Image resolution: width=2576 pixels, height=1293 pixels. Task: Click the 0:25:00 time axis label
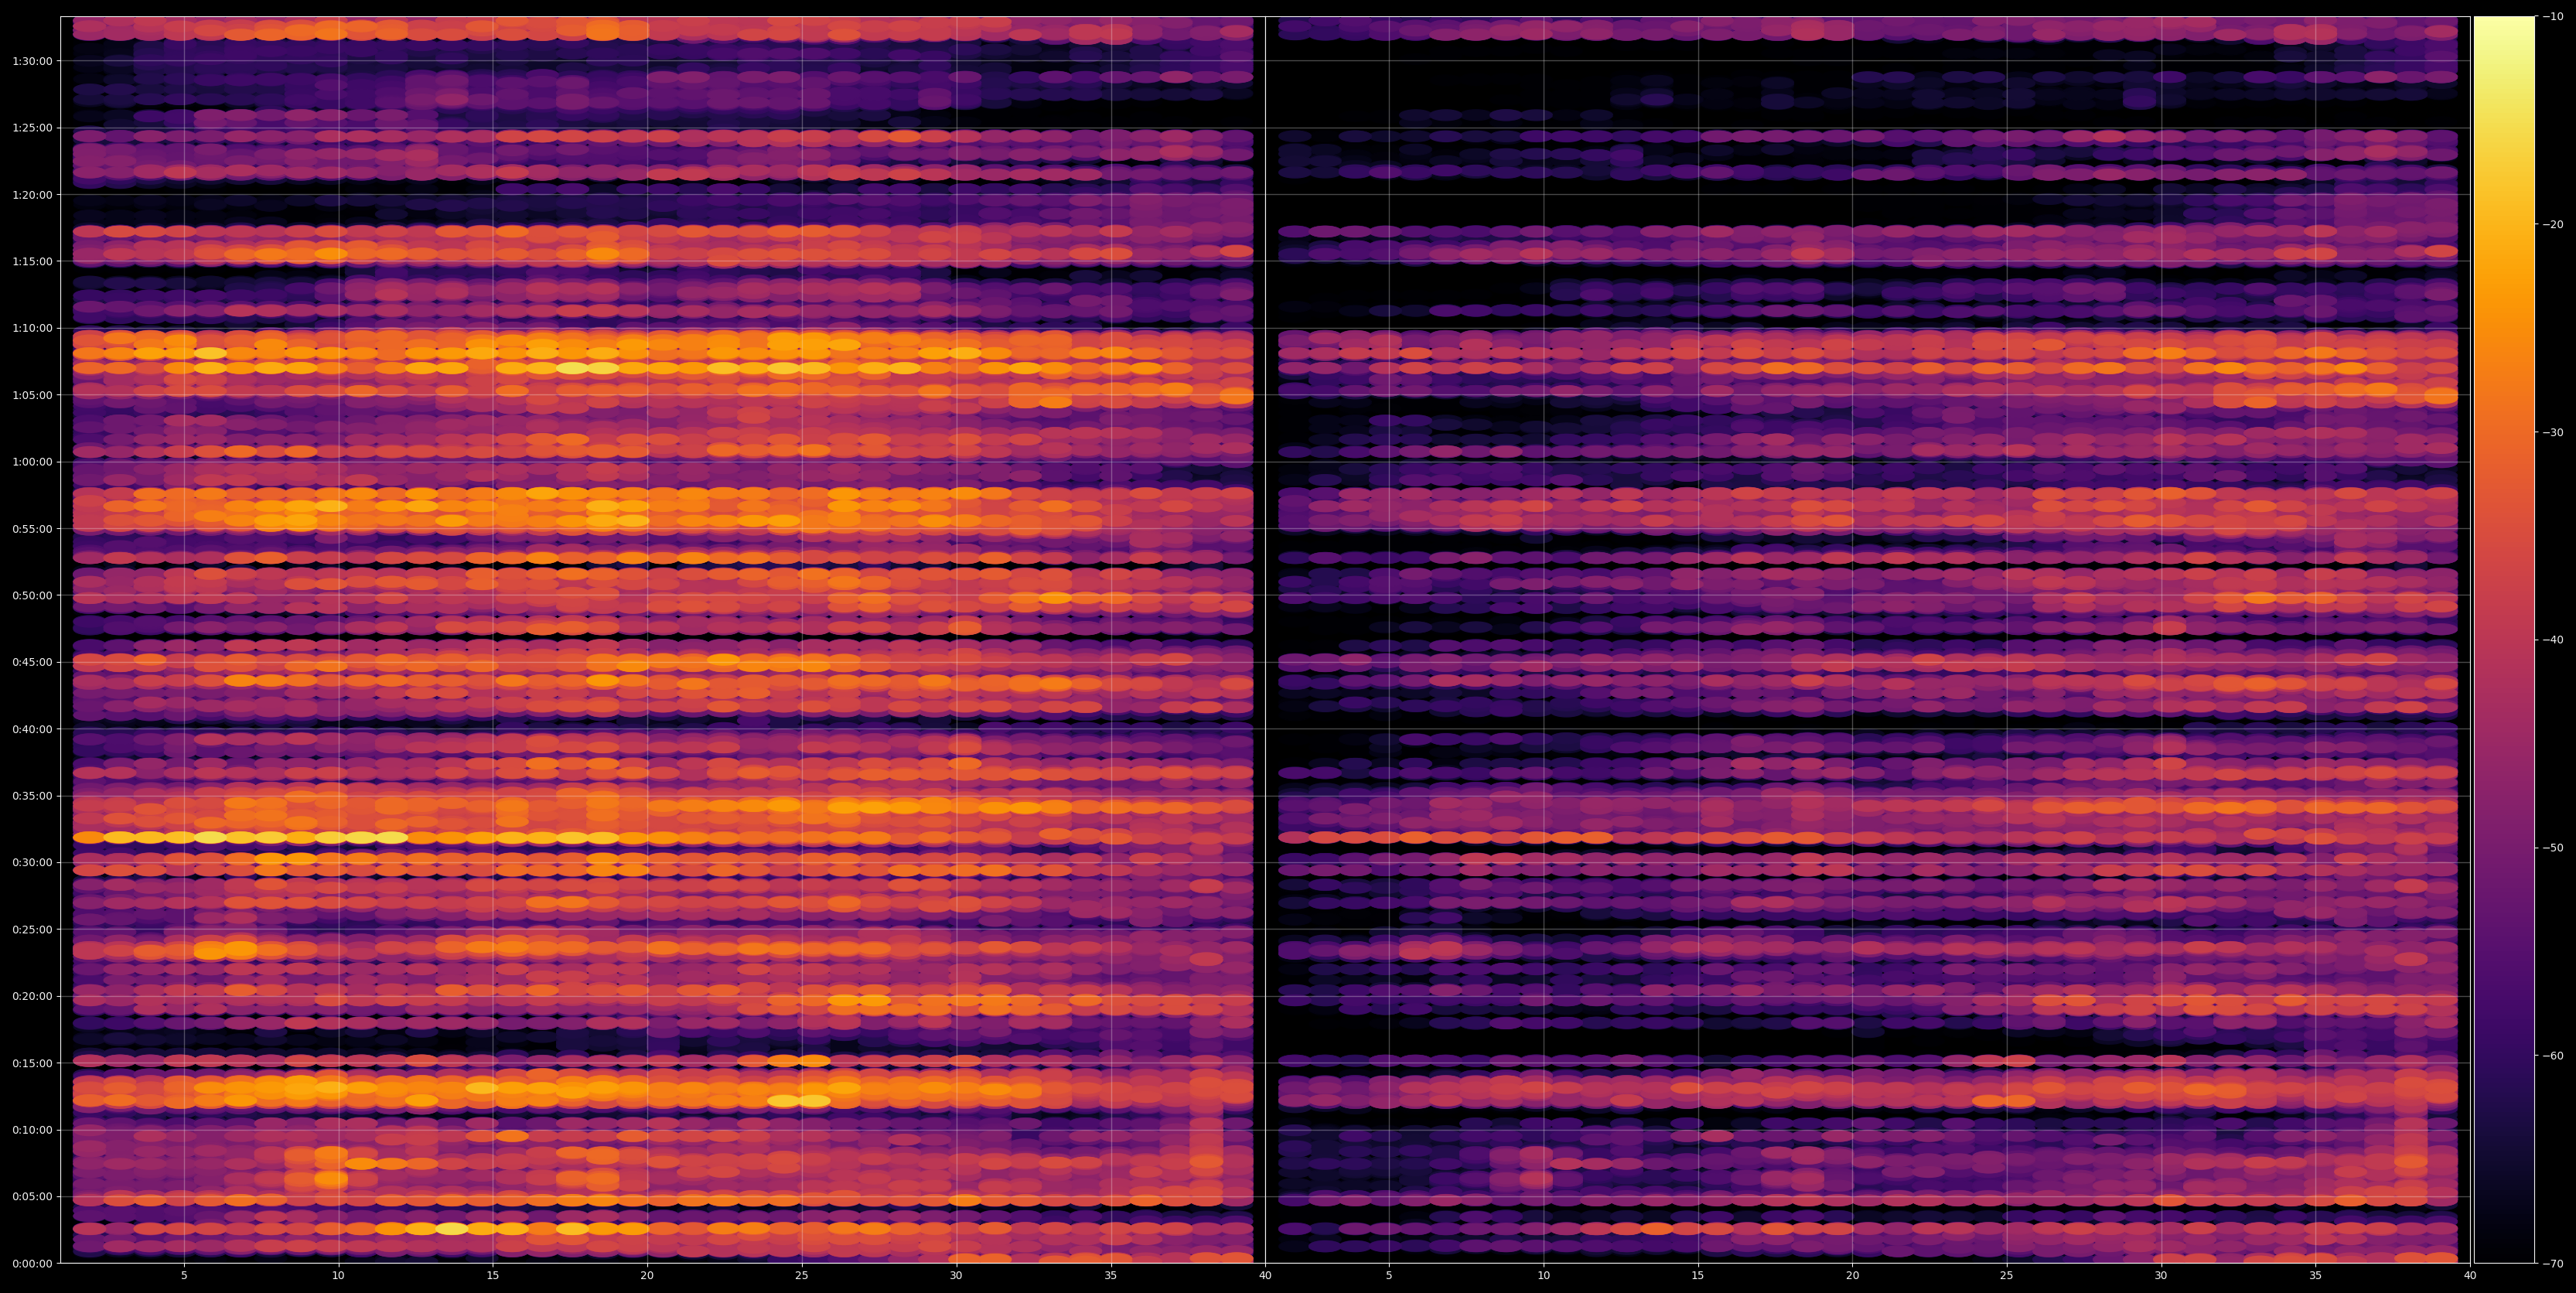click(32, 929)
